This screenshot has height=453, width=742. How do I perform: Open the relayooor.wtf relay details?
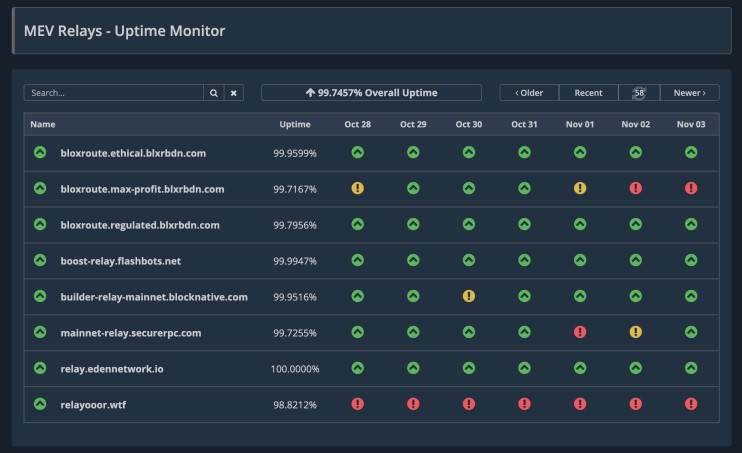point(93,405)
